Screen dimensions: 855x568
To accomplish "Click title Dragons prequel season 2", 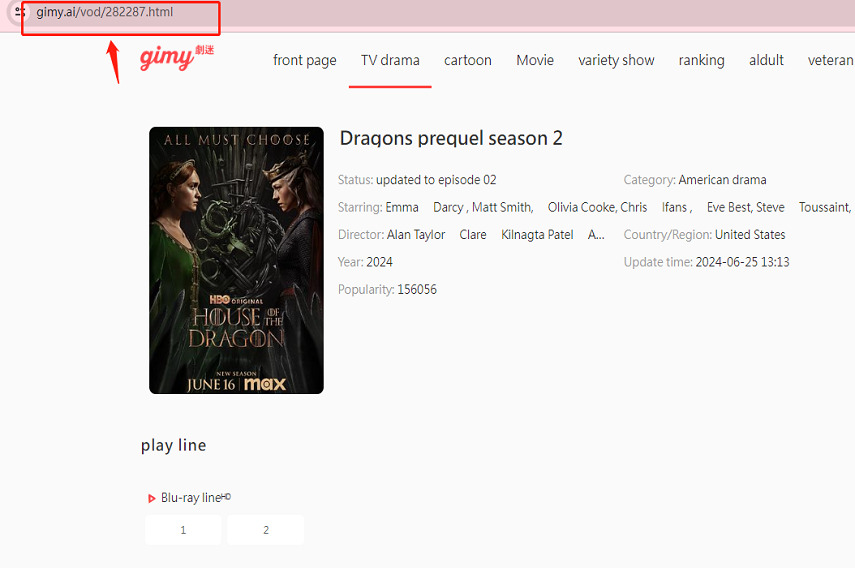I will point(451,138).
